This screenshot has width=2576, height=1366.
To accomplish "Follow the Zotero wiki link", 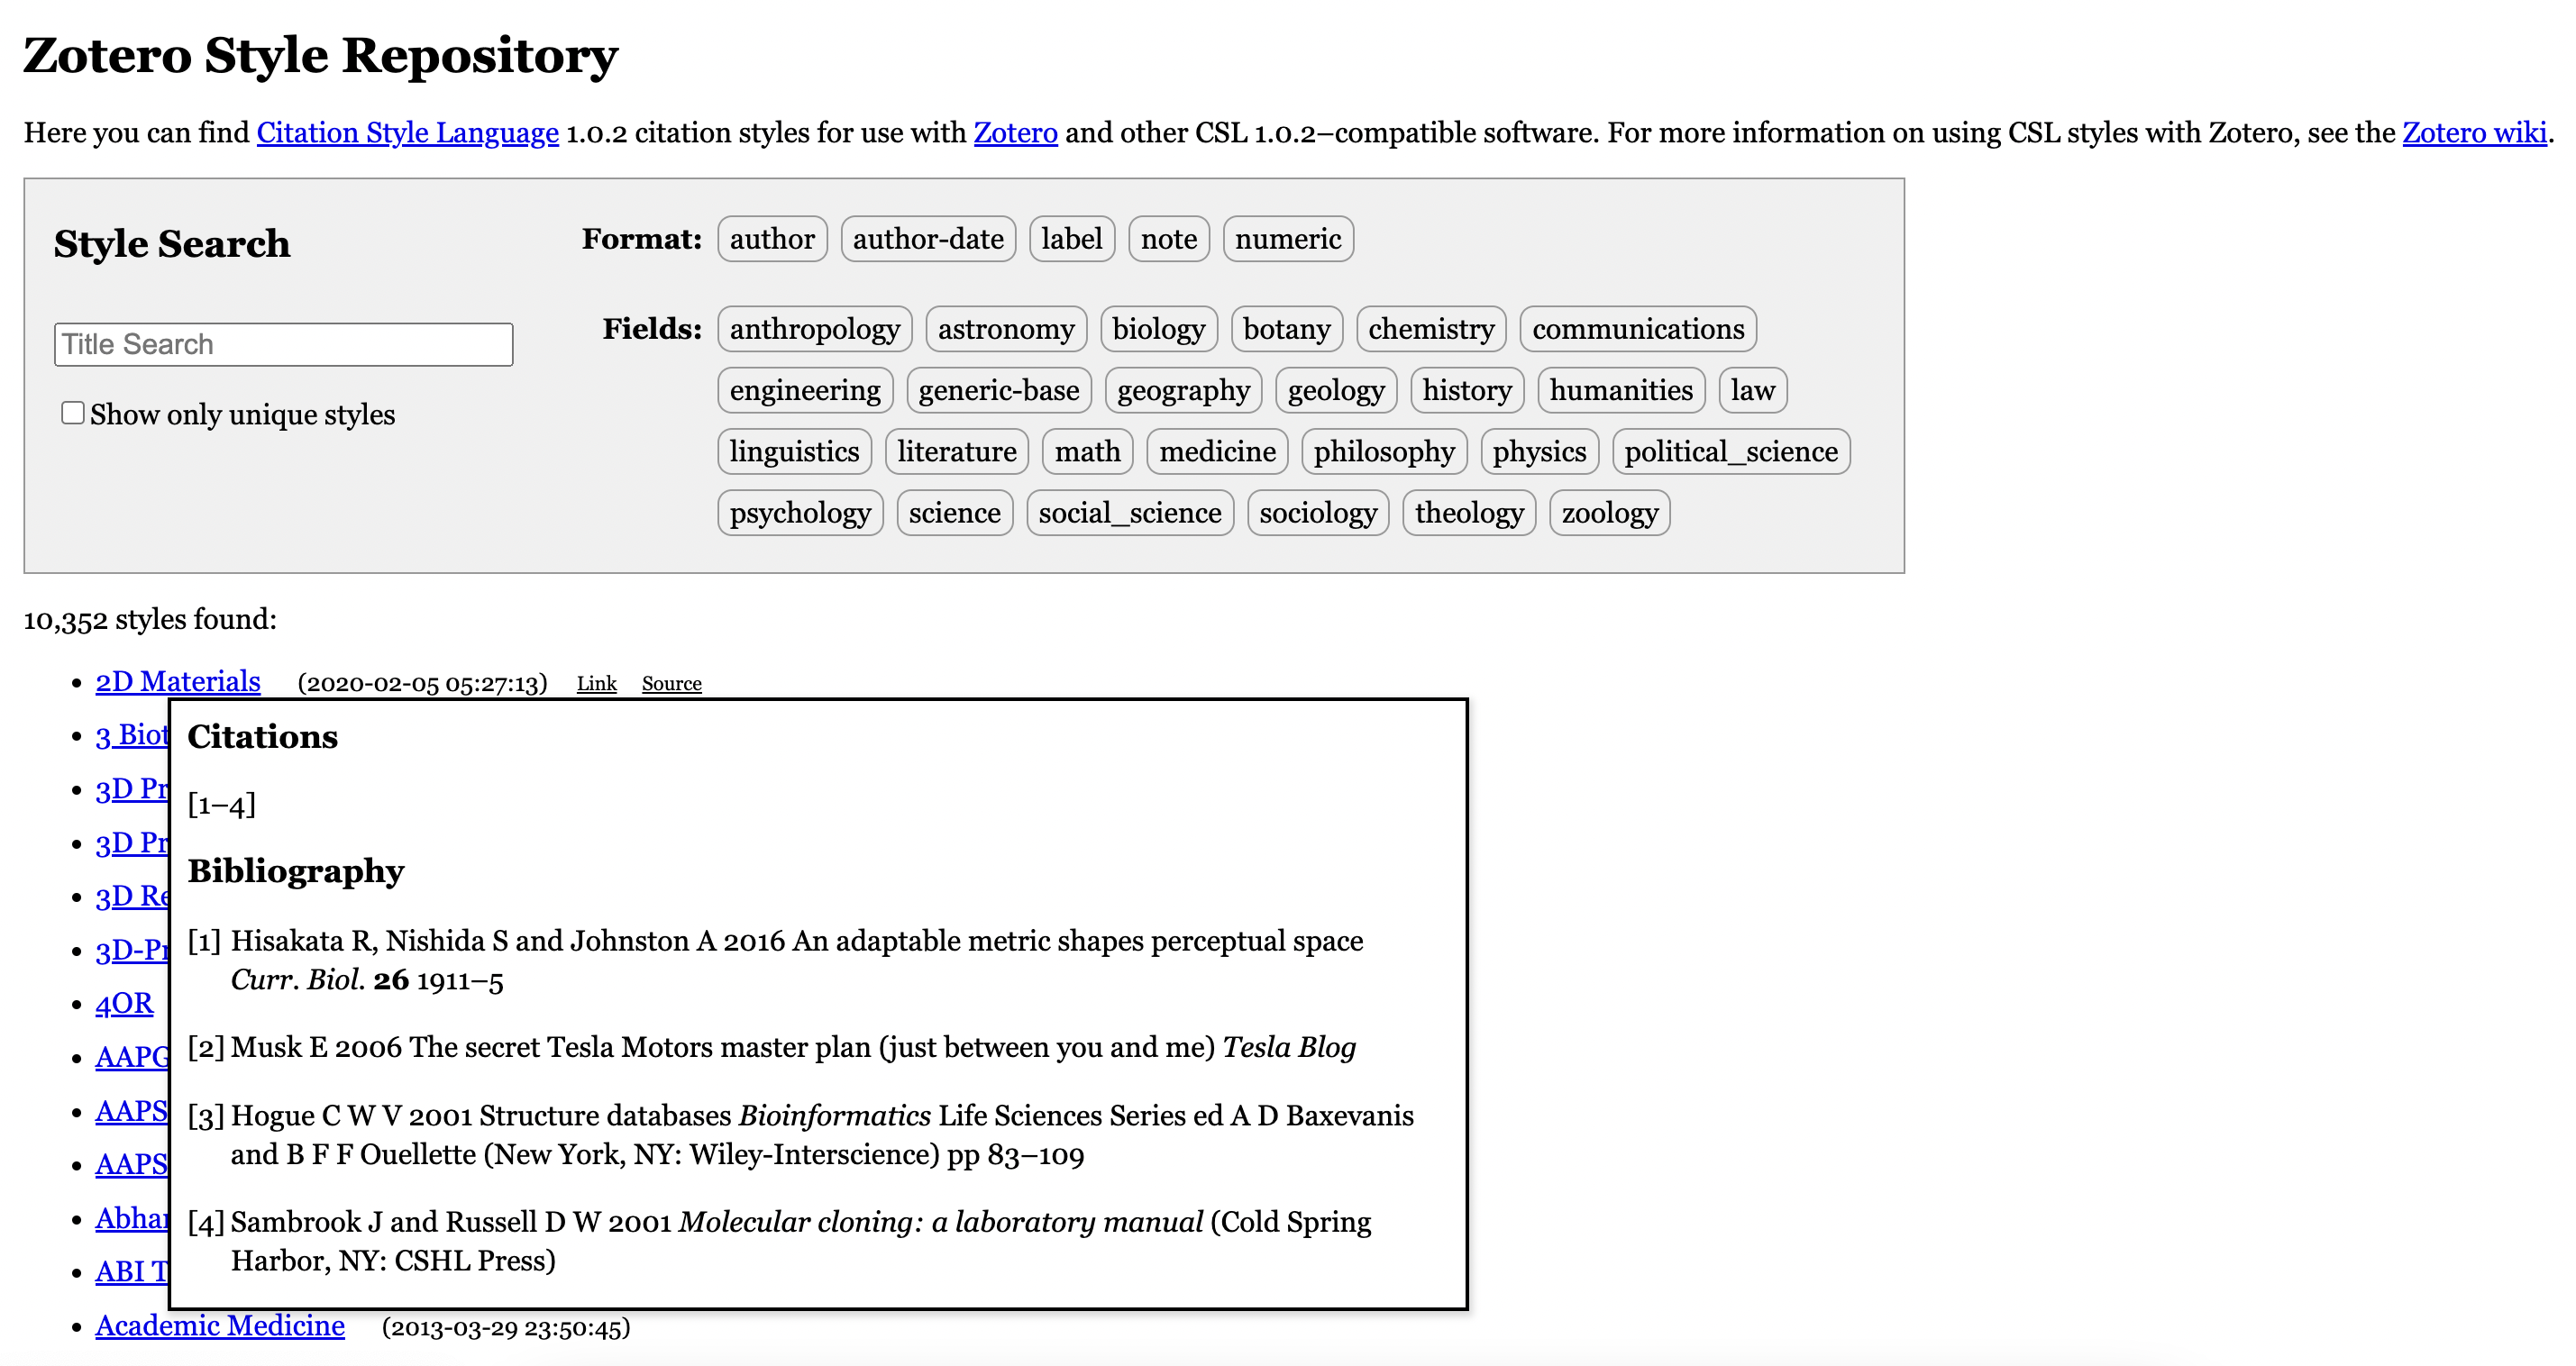I will 2474,133.
